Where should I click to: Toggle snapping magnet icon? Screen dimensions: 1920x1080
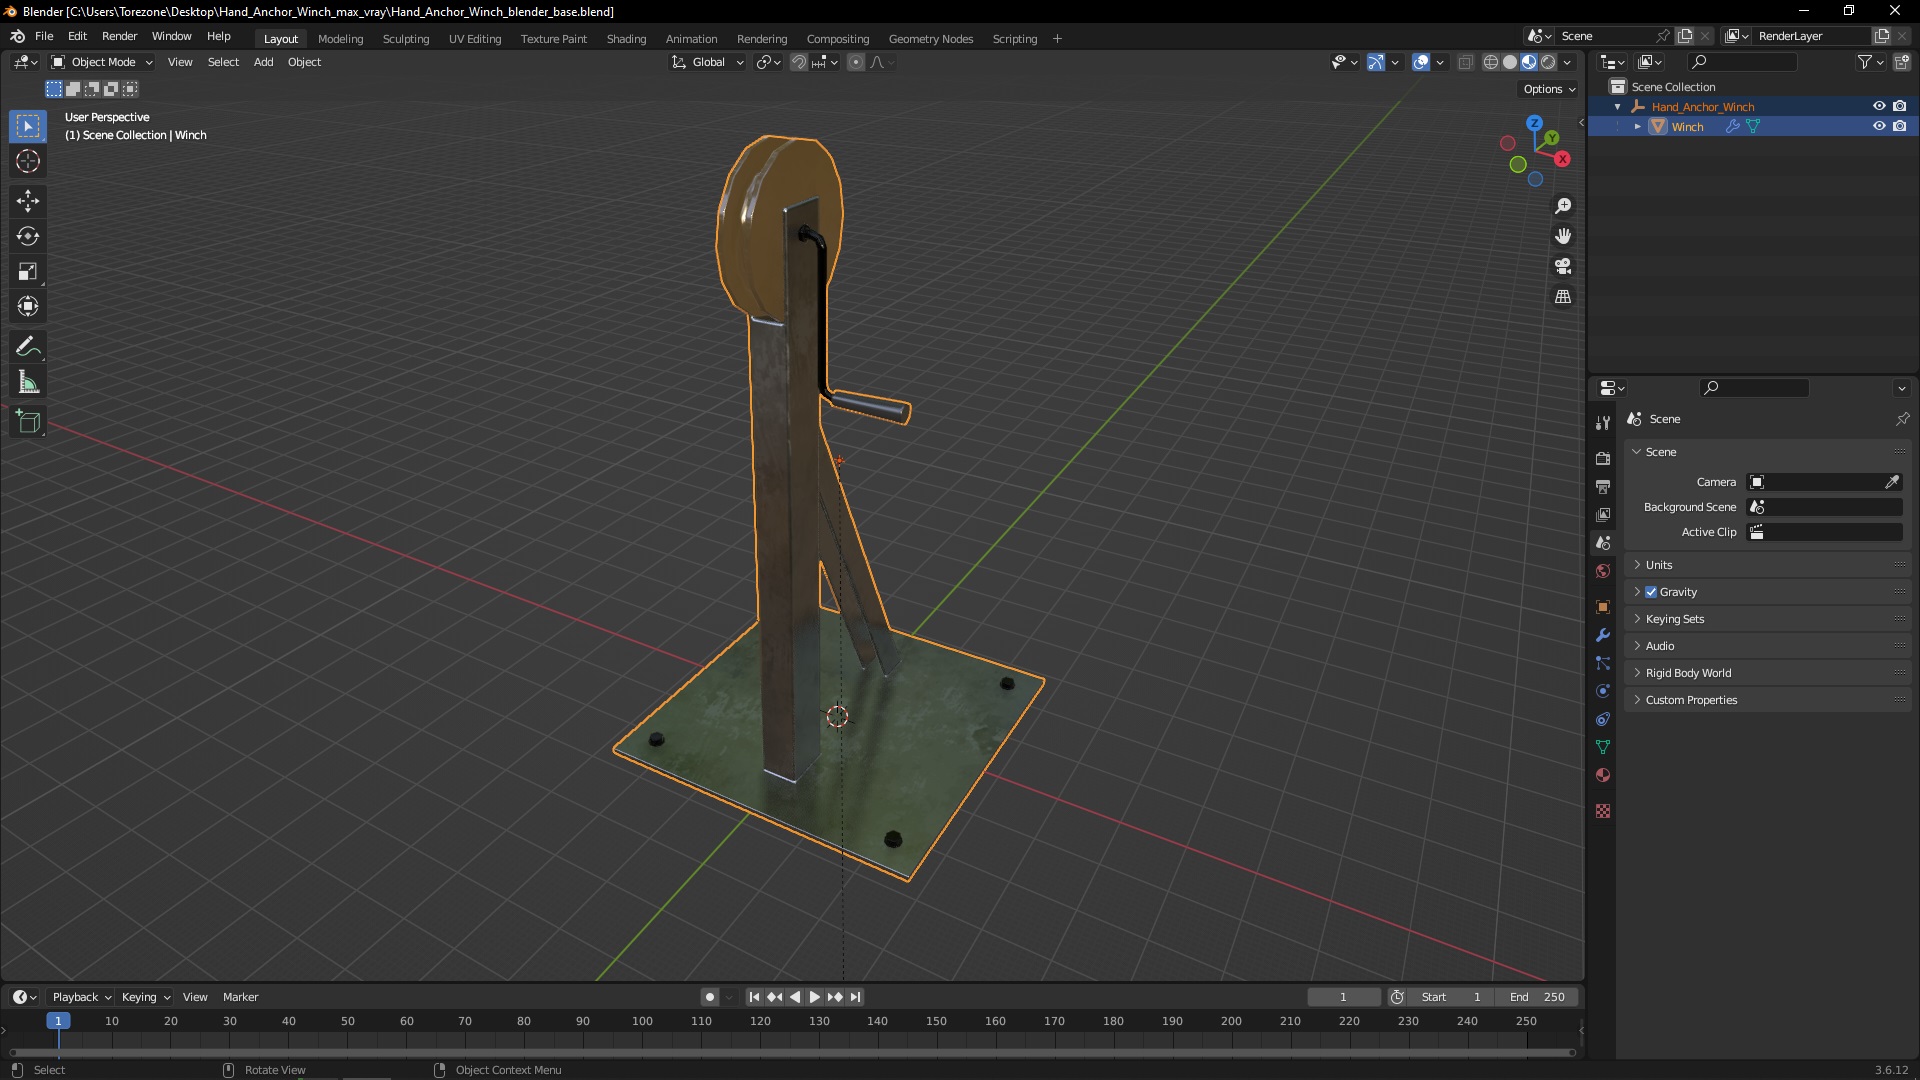[798, 62]
